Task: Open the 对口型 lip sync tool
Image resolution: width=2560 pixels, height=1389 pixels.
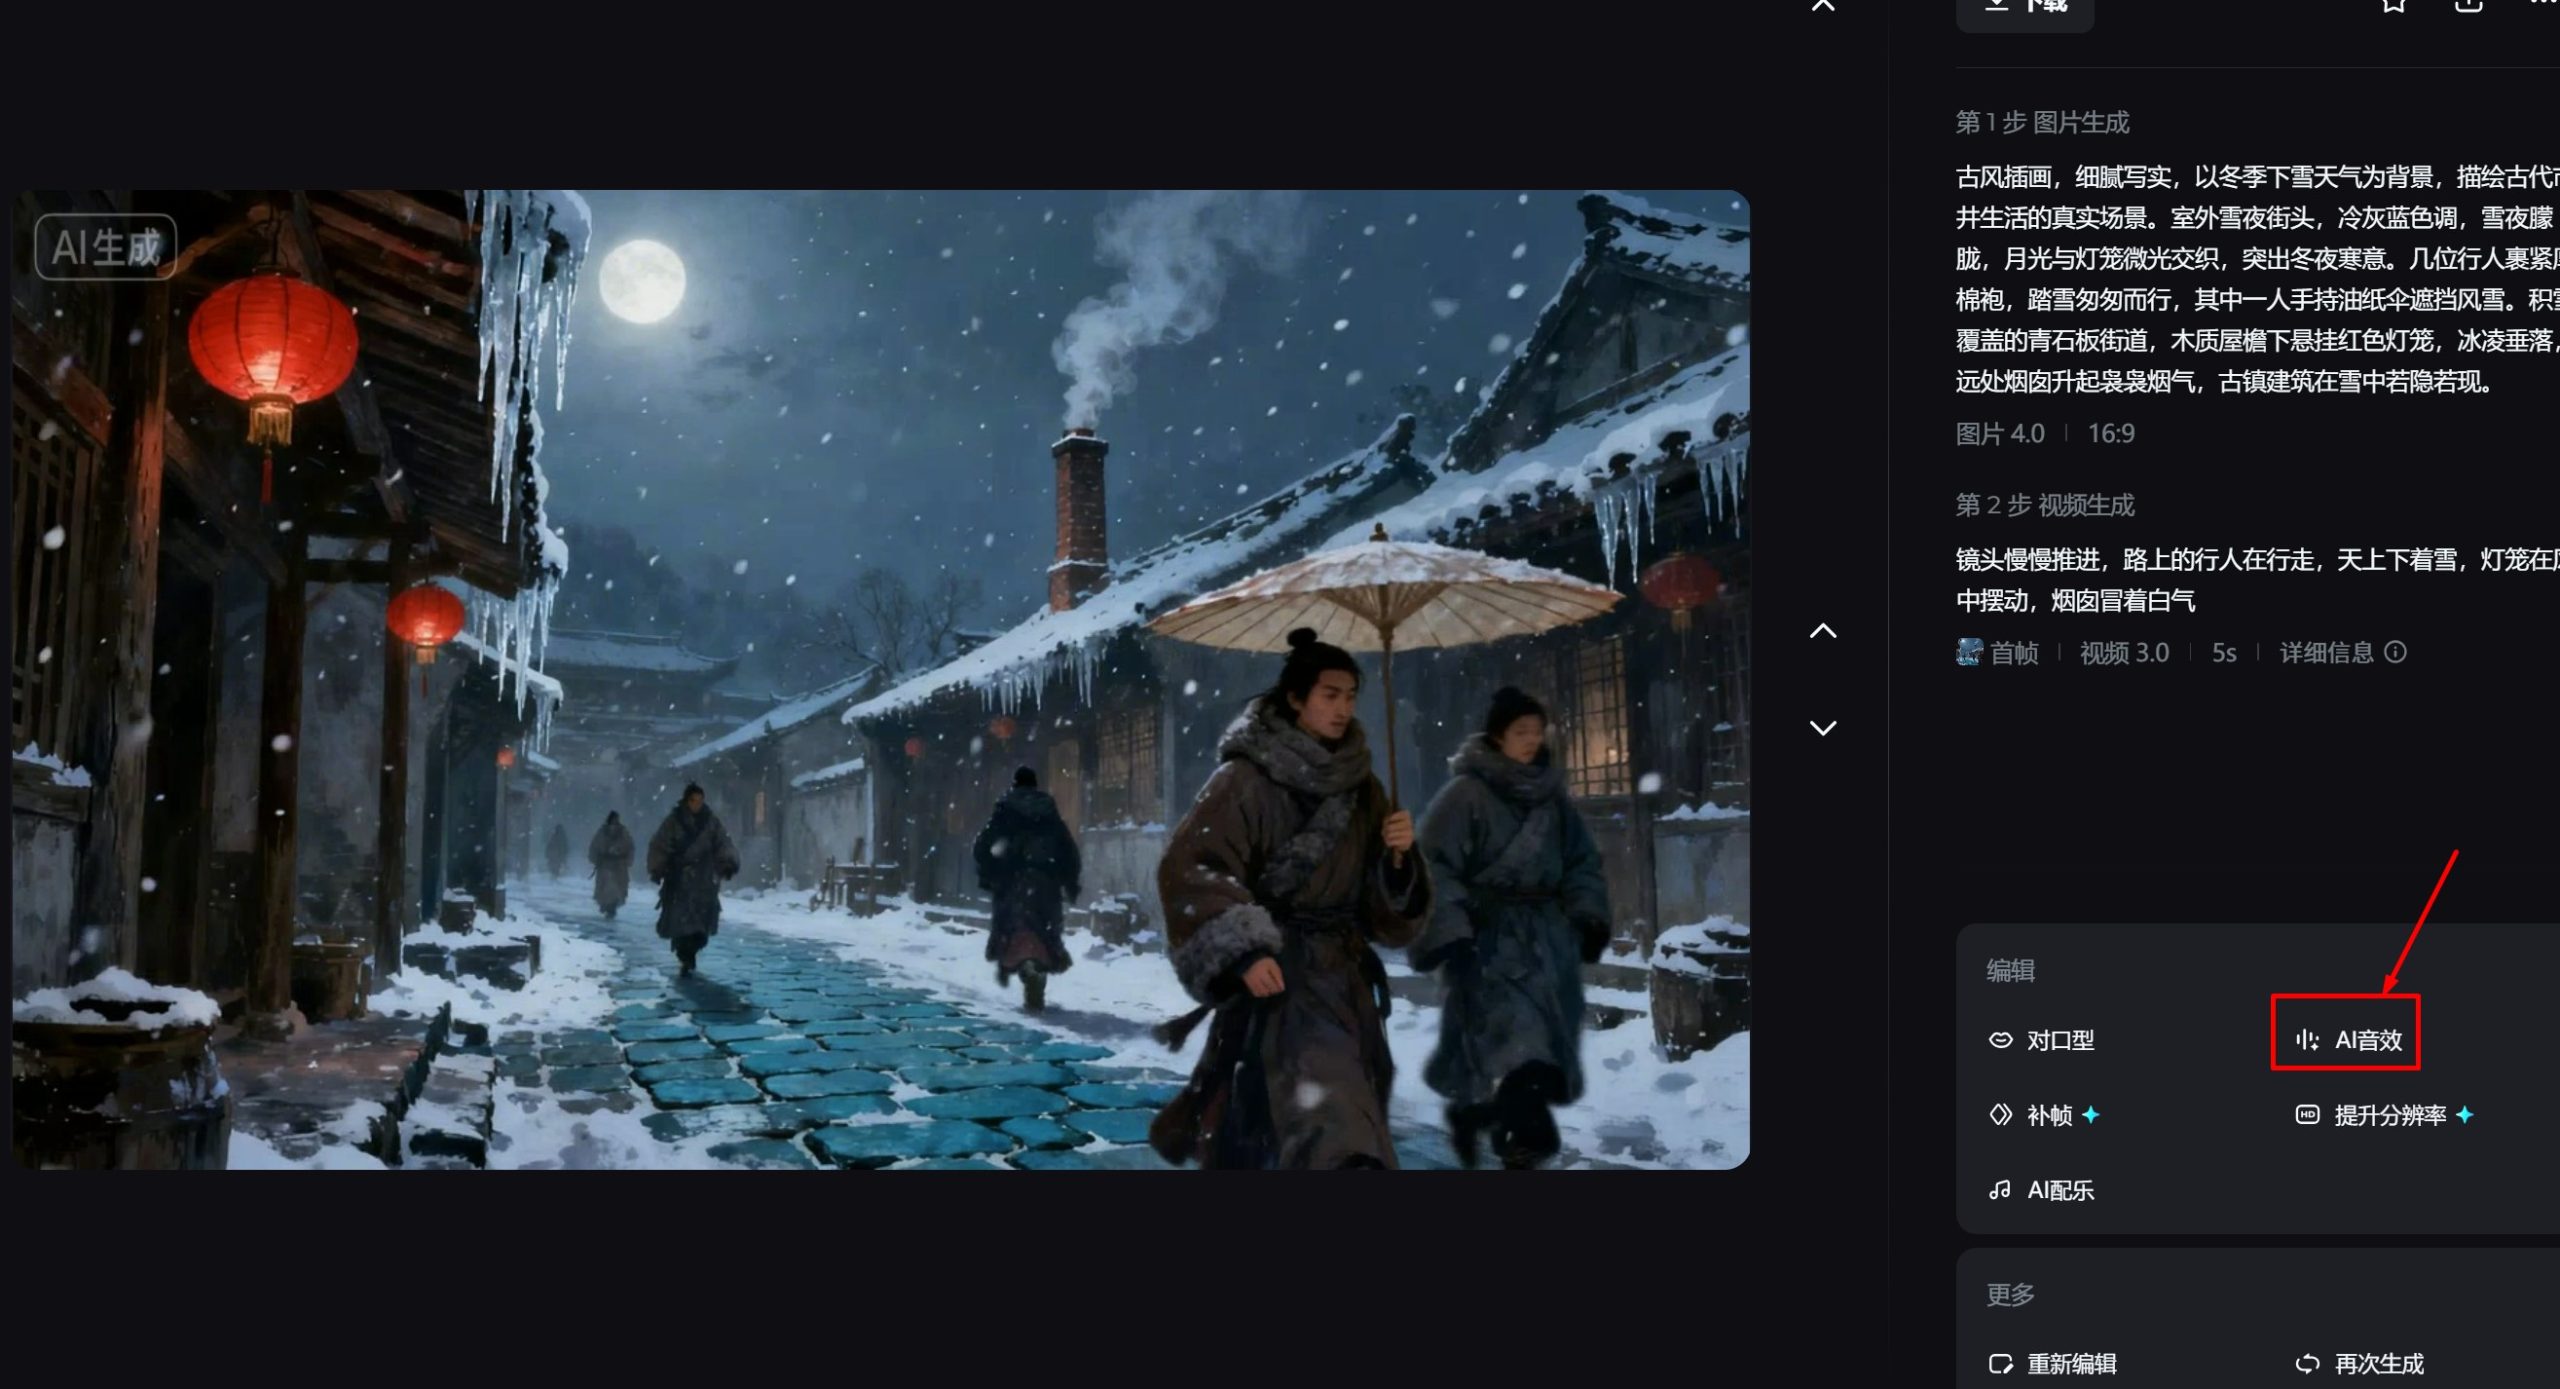Action: (2041, 1040)
